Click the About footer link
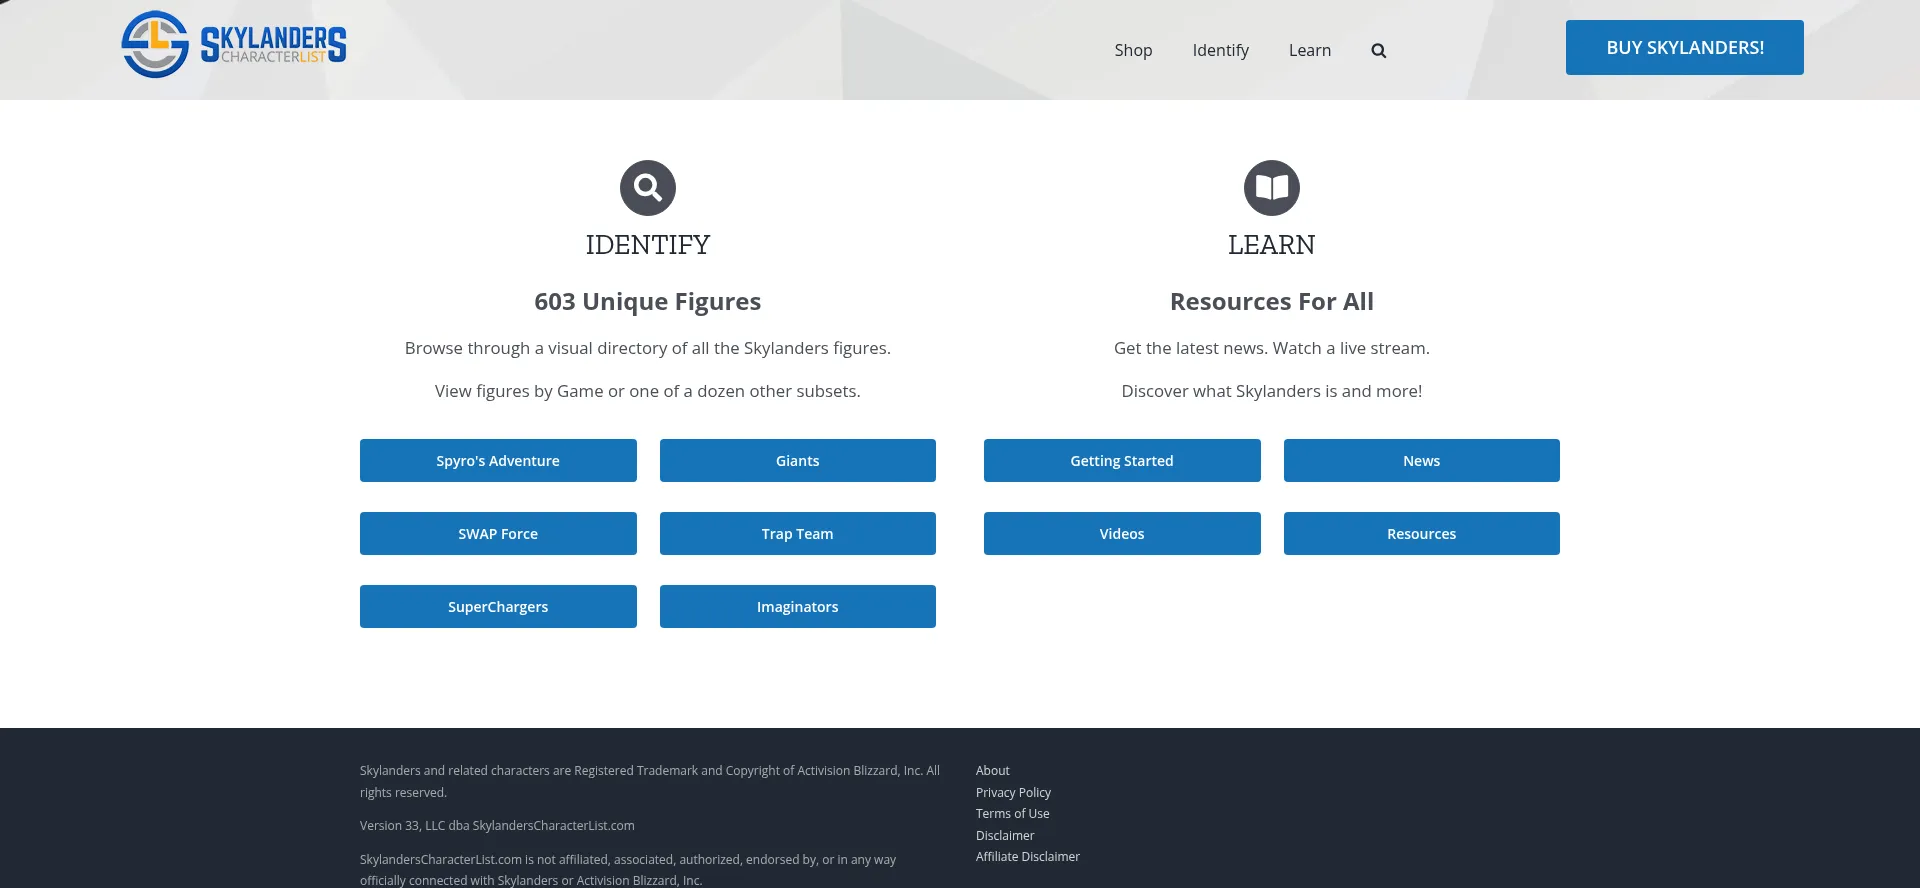 (x=993, y=770)
